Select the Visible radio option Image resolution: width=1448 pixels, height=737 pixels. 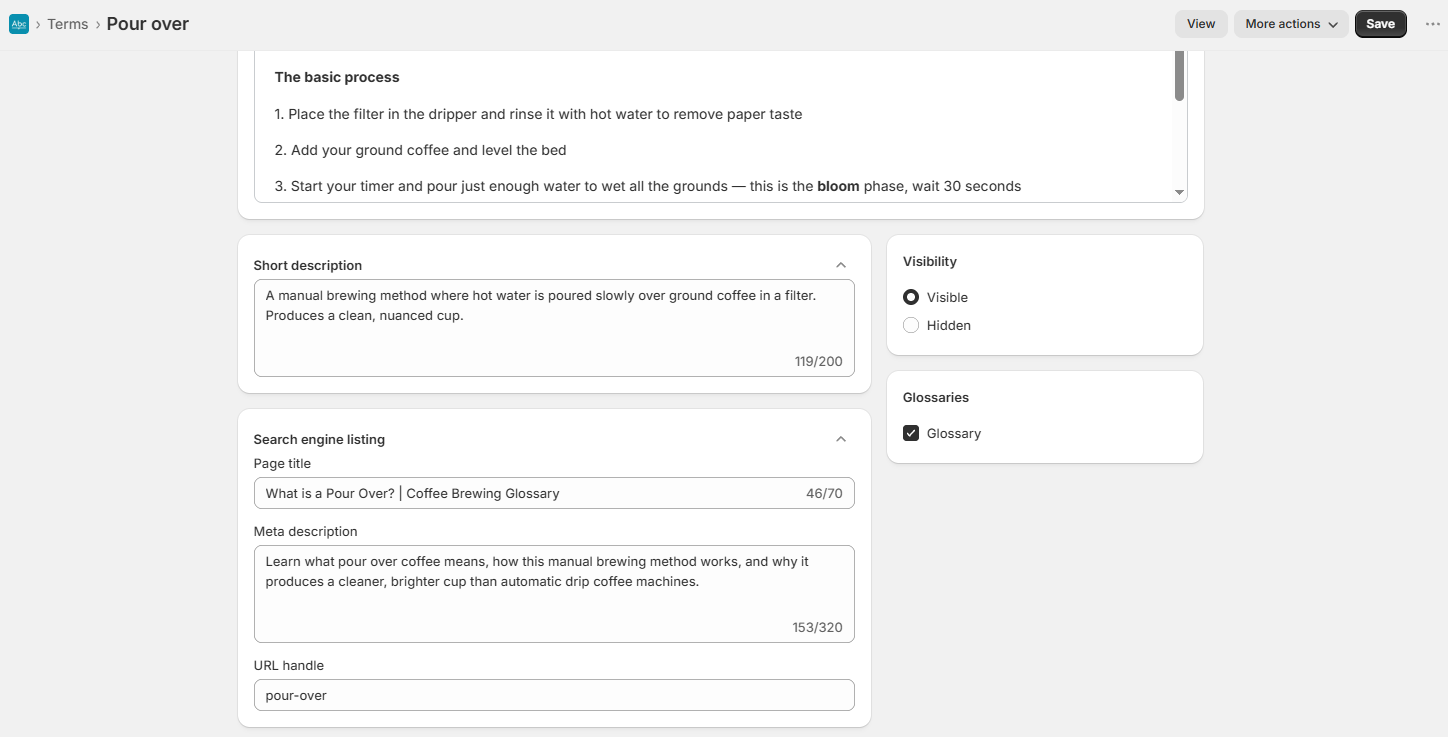pos(911,297)
